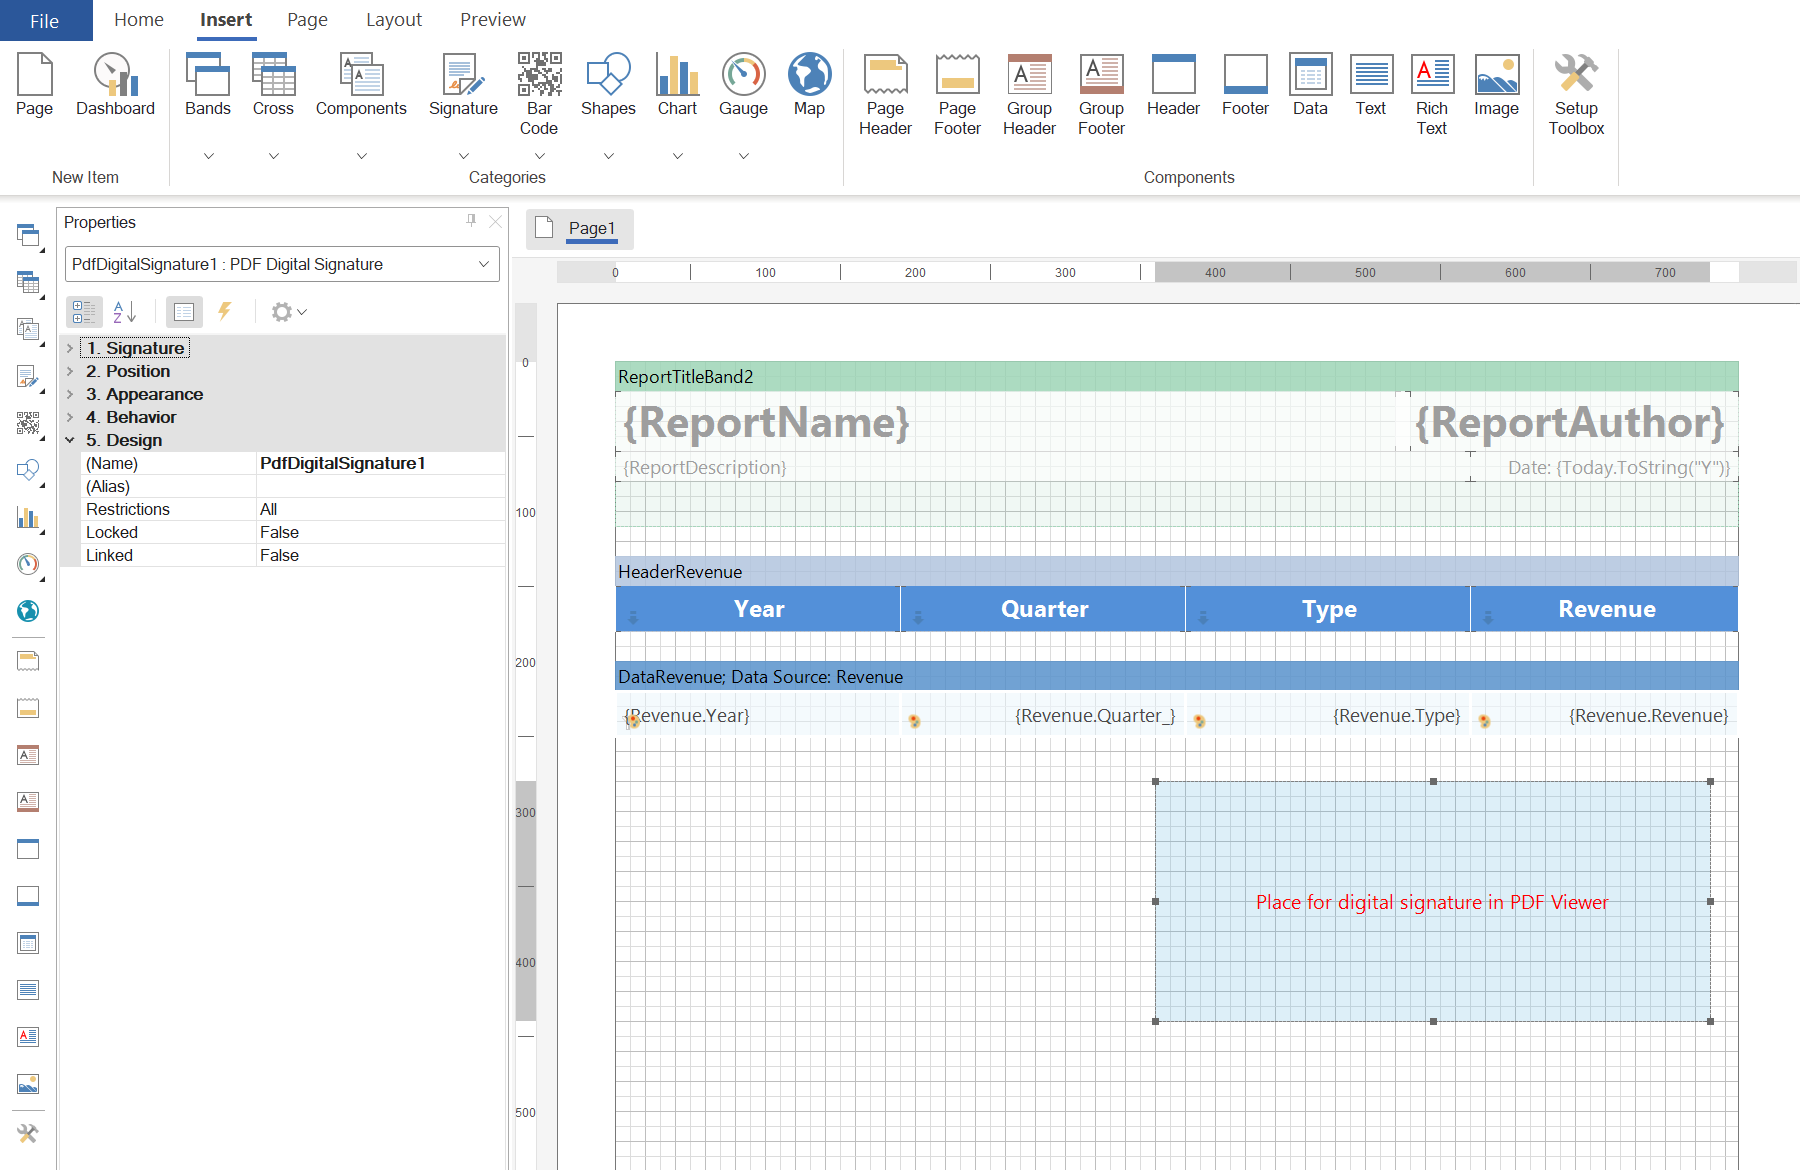Edit the (Name) value PdfDigitalSignature1
1800x1170 pixels.
coord(380,463)
